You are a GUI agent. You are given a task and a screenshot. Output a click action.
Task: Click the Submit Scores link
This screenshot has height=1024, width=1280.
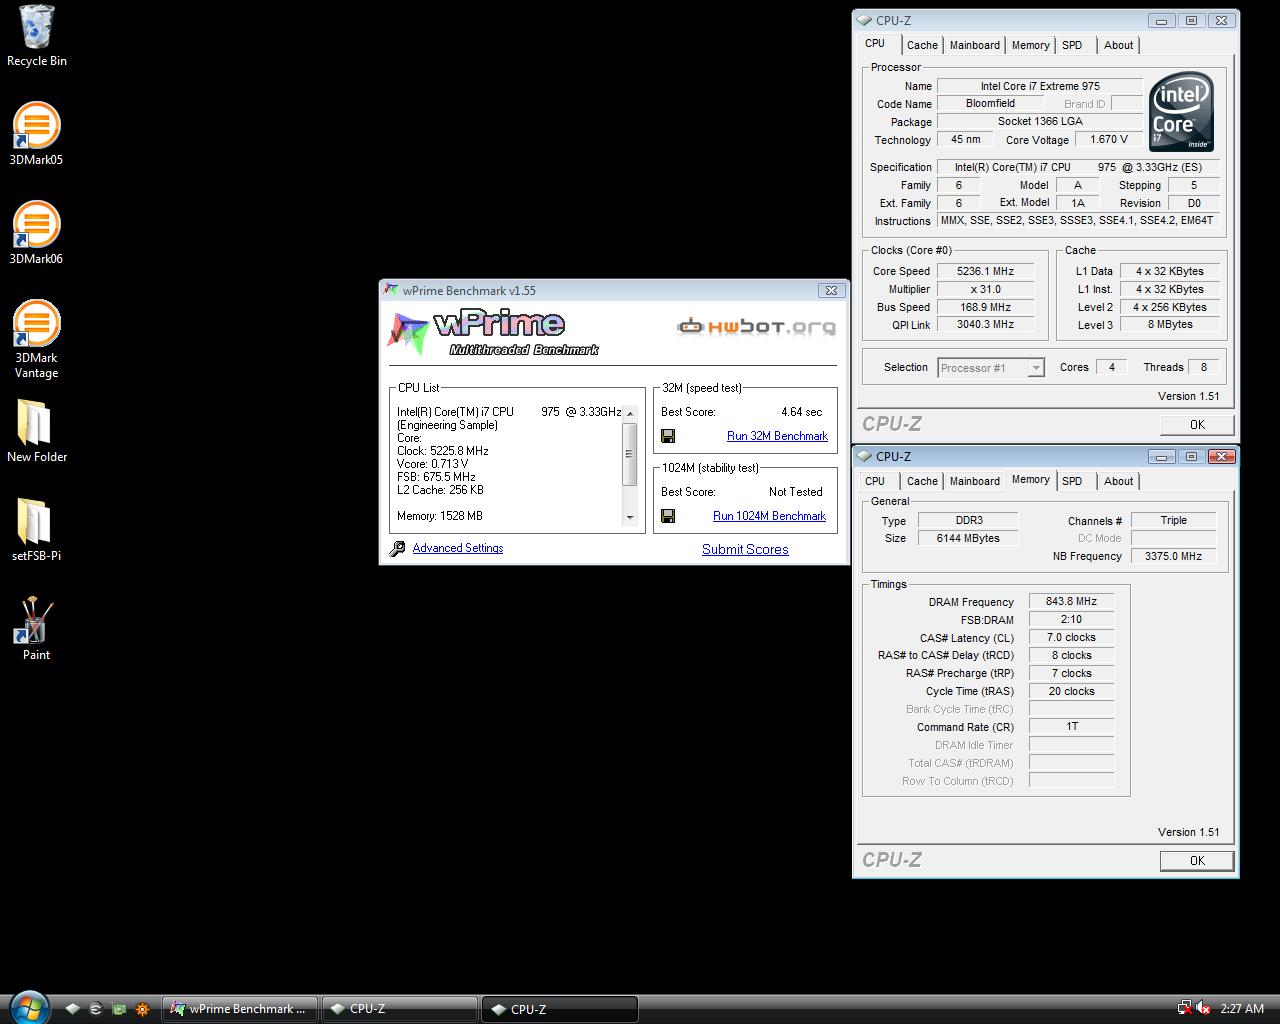click(x=745, y=549)
